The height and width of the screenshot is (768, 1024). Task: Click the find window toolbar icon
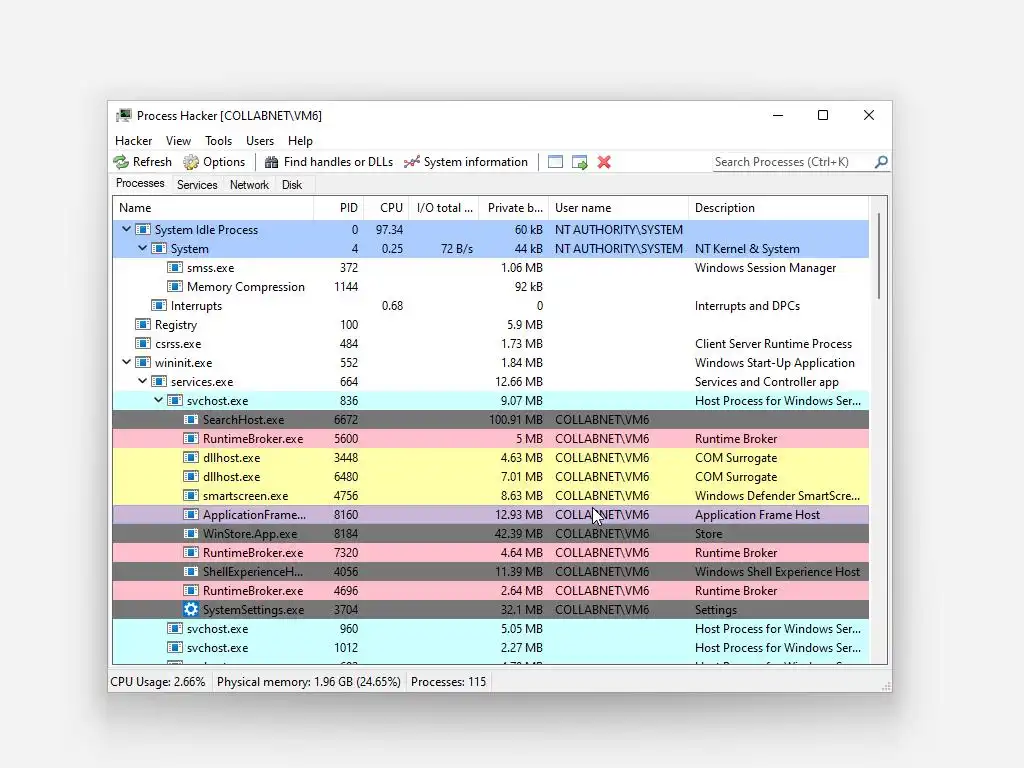555,162
